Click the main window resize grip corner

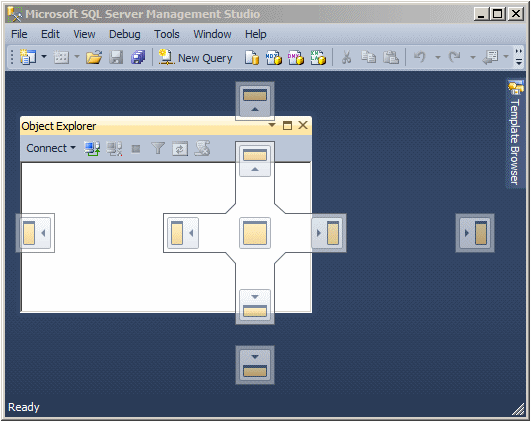coord(518,409)
